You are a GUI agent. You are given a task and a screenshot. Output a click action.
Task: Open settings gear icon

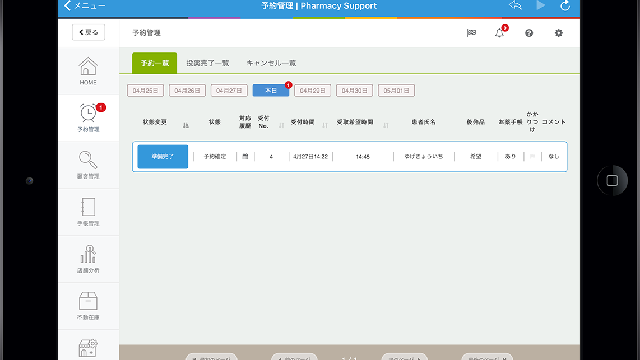(559, 33)
